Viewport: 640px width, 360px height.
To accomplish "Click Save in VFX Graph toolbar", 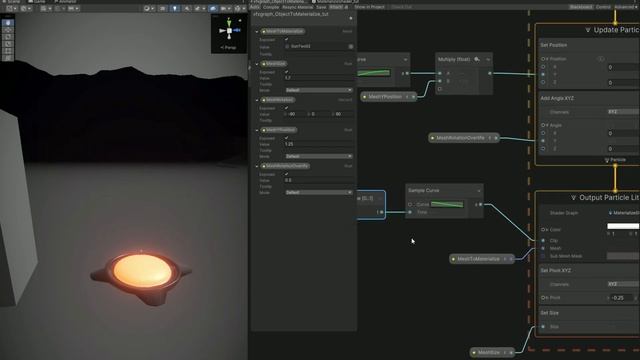I will (x=321, y=7).
